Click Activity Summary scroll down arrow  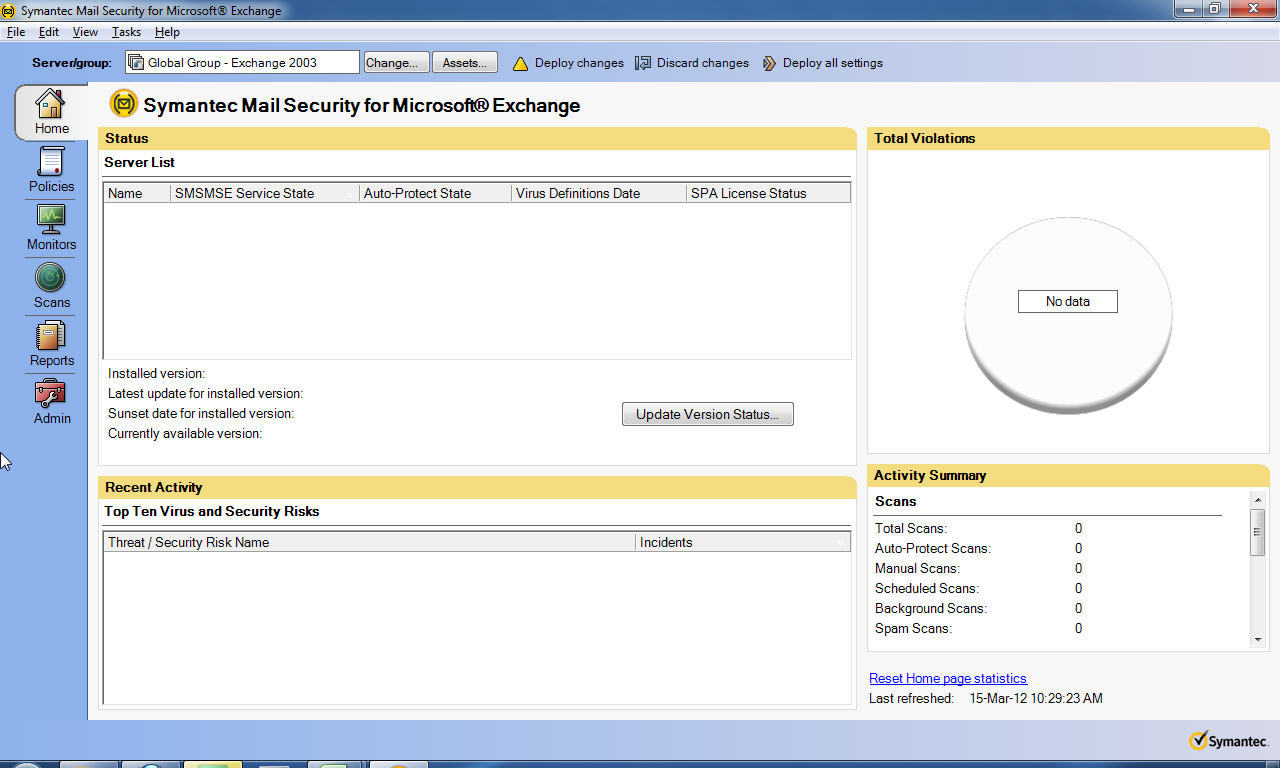[x=1258, y=640]
